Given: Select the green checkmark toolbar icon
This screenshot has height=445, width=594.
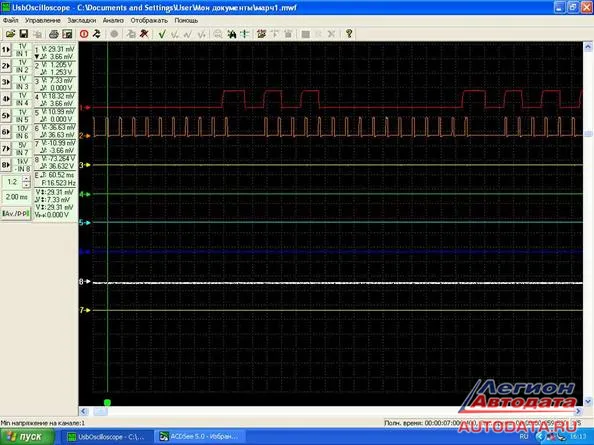Looking at the screenshot, I should (162, 34).
